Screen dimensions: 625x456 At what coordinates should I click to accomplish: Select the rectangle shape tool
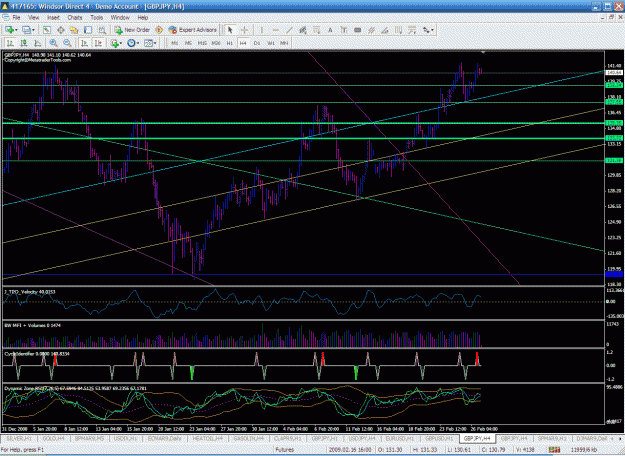(x=358, y=30)
